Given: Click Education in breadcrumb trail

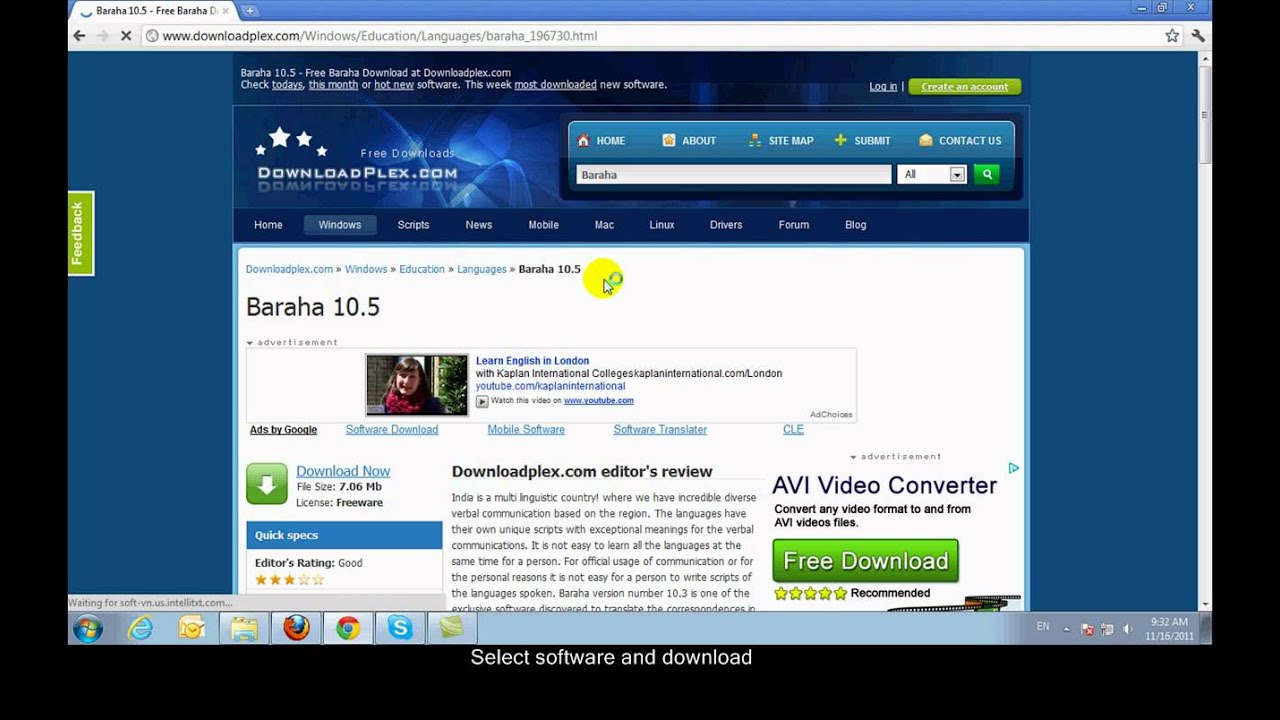Looking at the screenshot, I should click(x=422, y=269).
